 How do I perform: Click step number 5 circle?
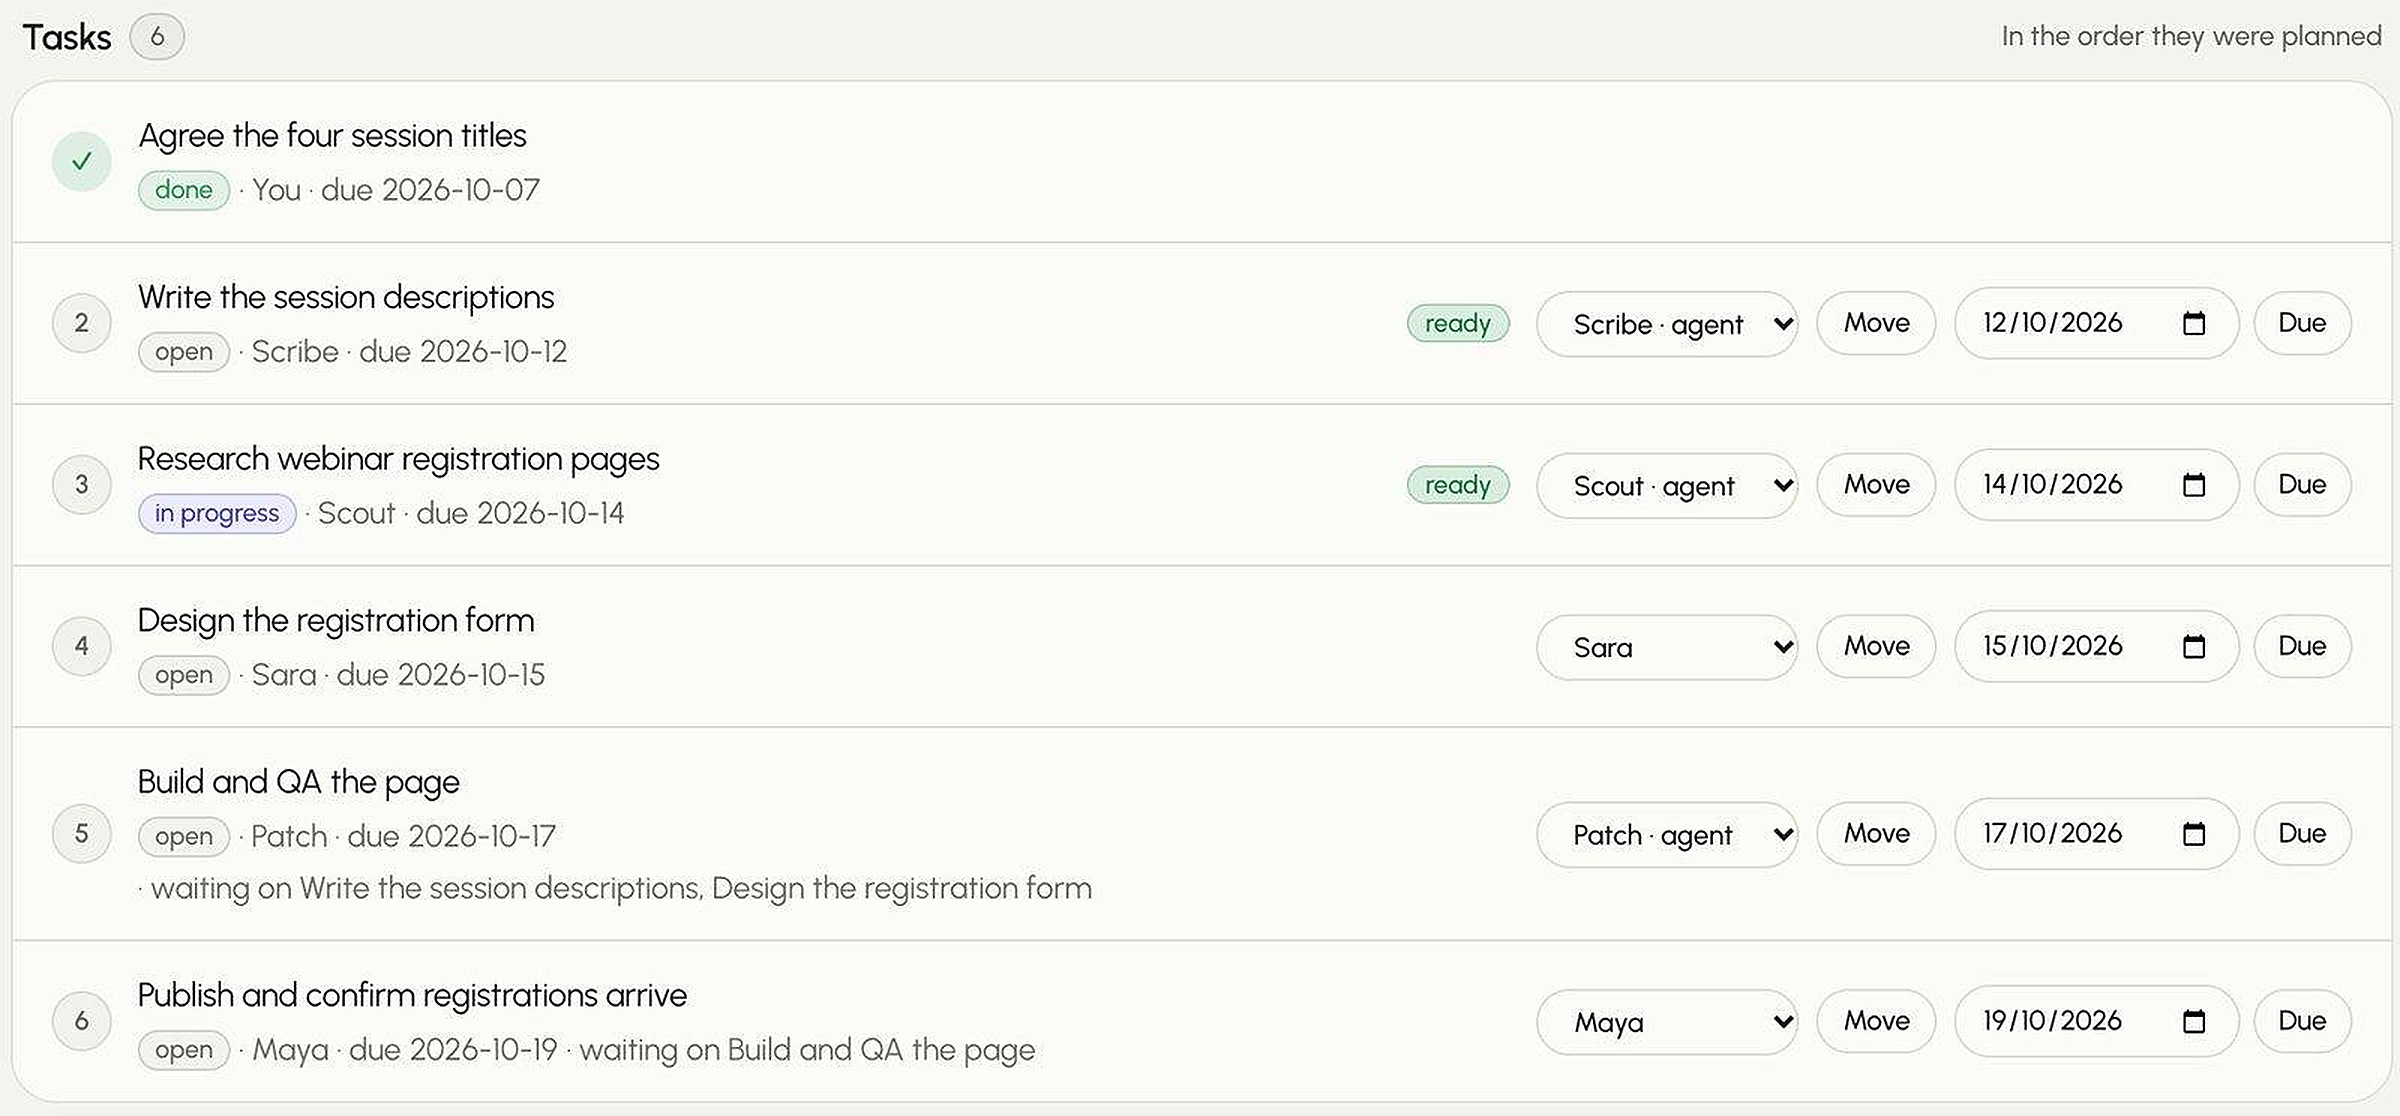(x=81, y=833)
